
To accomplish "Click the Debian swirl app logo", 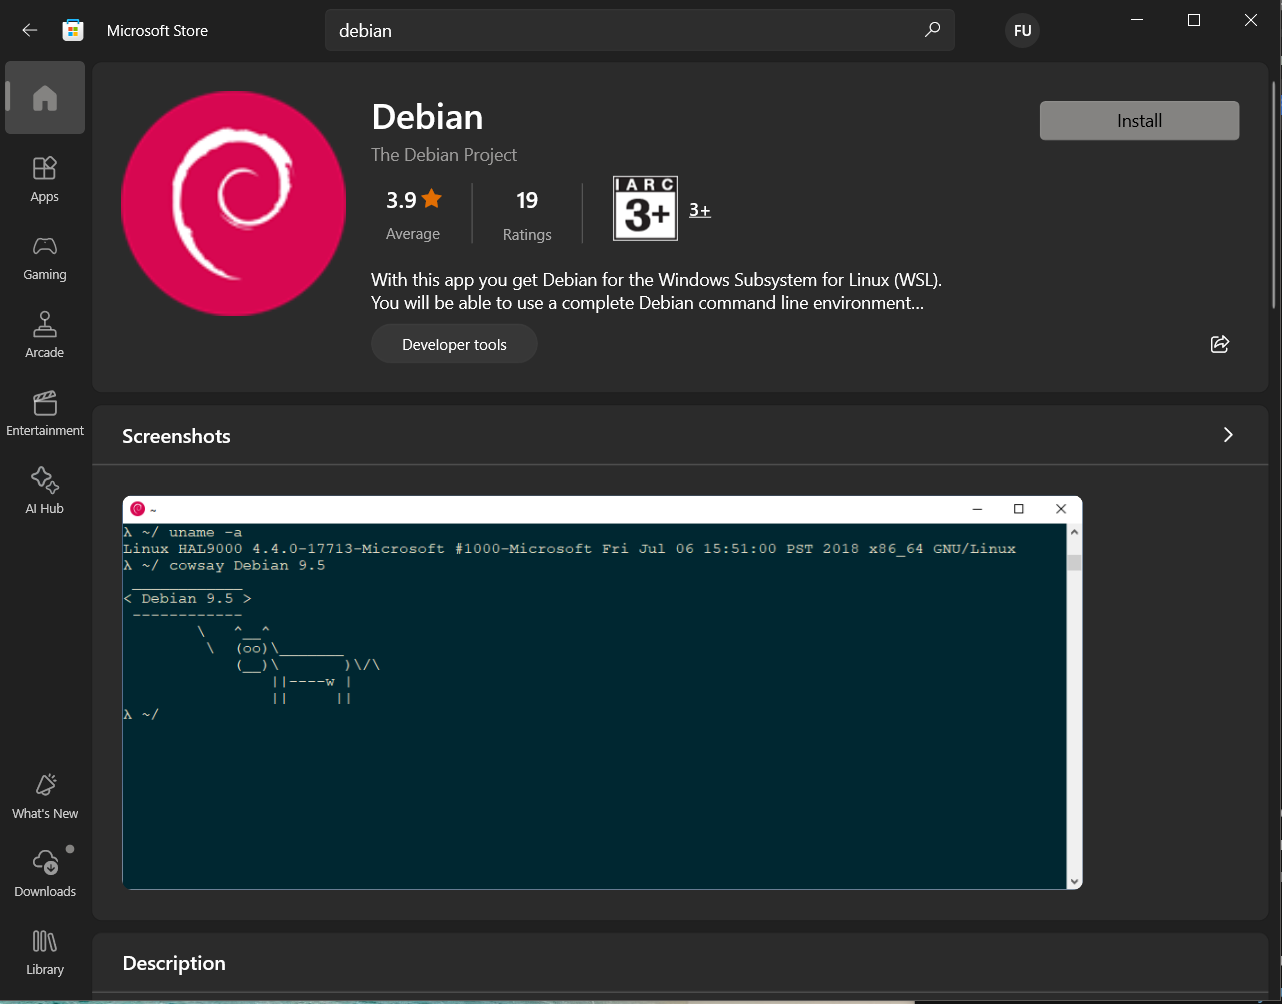I will pyautogui.click(x=233, y=203).
